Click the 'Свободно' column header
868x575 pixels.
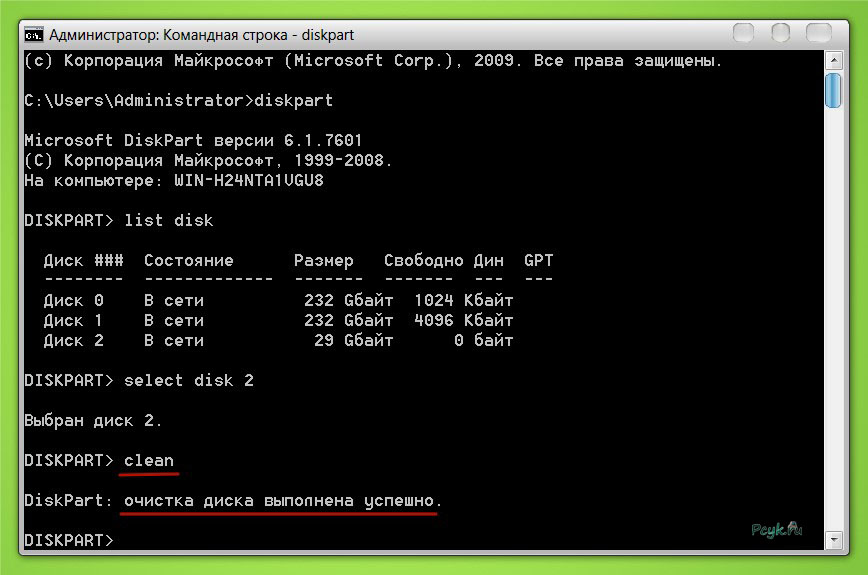pos(423,260)
